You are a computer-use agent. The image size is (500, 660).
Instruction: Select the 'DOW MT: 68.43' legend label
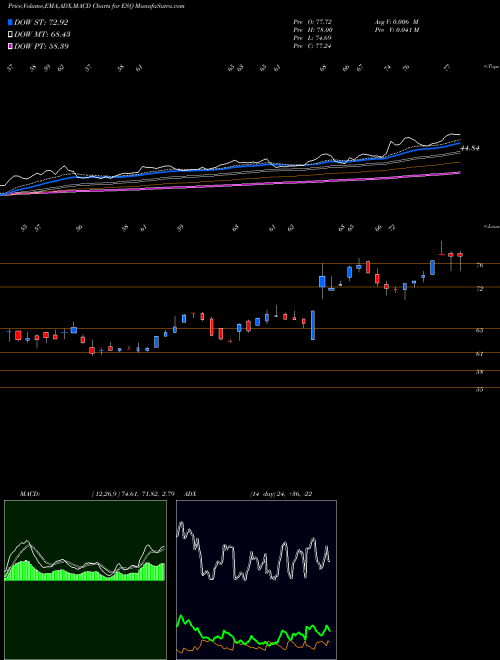42,34
